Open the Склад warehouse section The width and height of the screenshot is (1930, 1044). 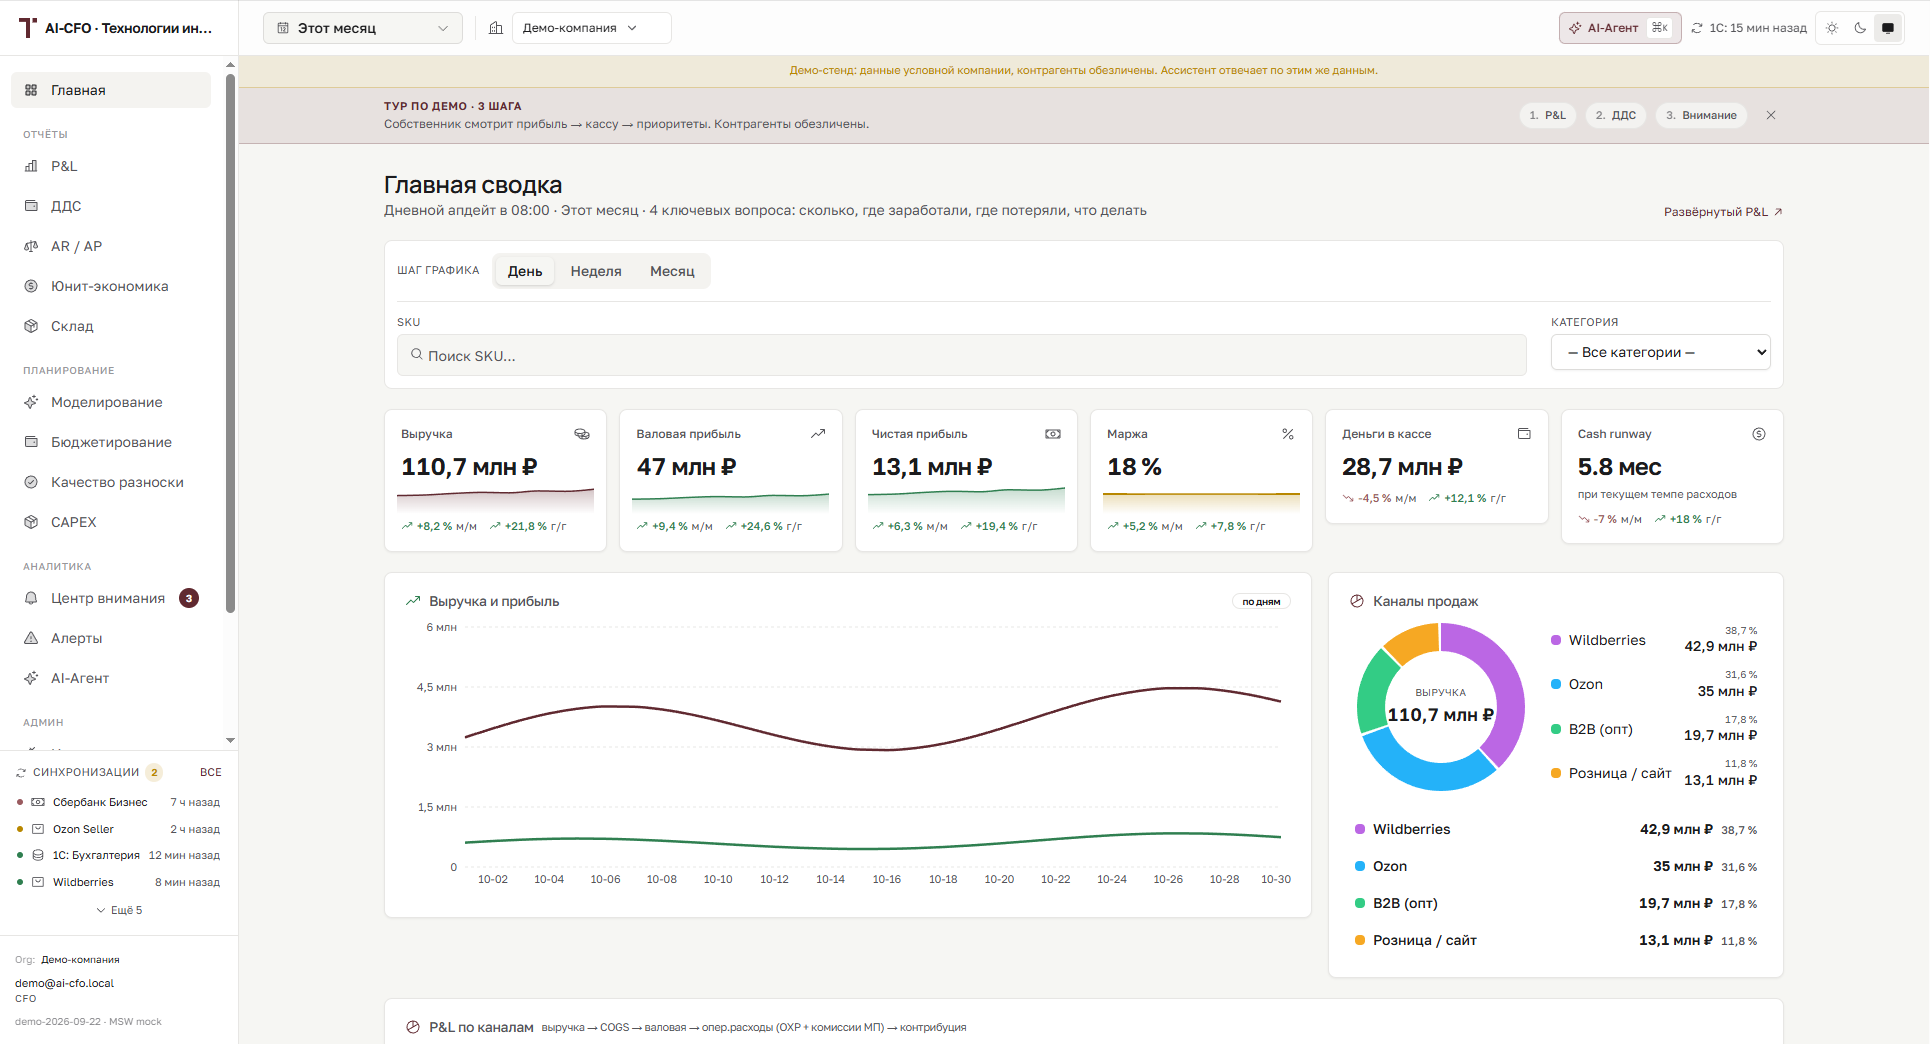[x=111, y=326]
